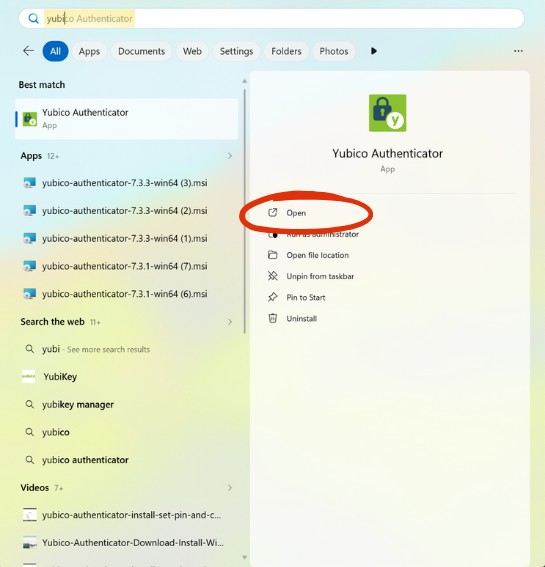
Task: Click the Yubico Authenticator icon in Best match
Action: click(x=30, y=119)
